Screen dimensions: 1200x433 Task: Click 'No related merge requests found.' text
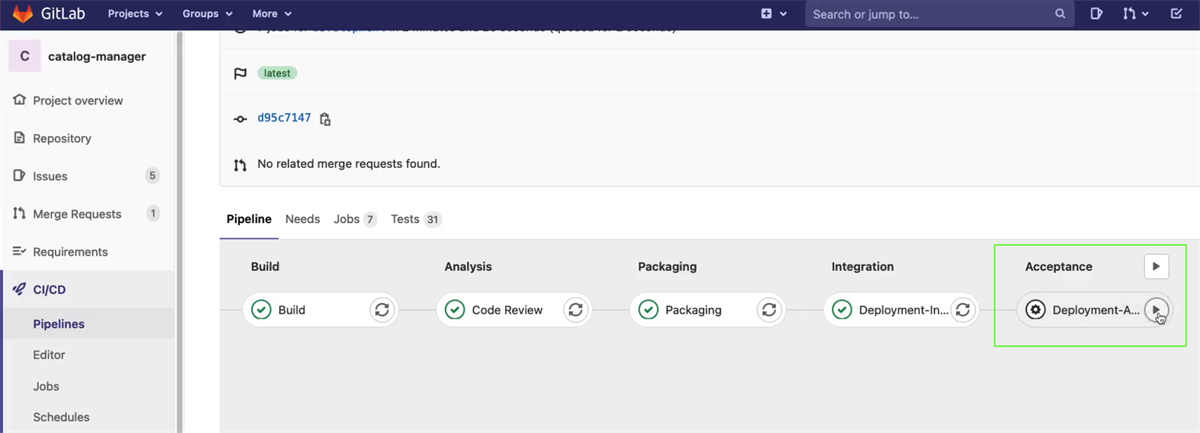349,163
